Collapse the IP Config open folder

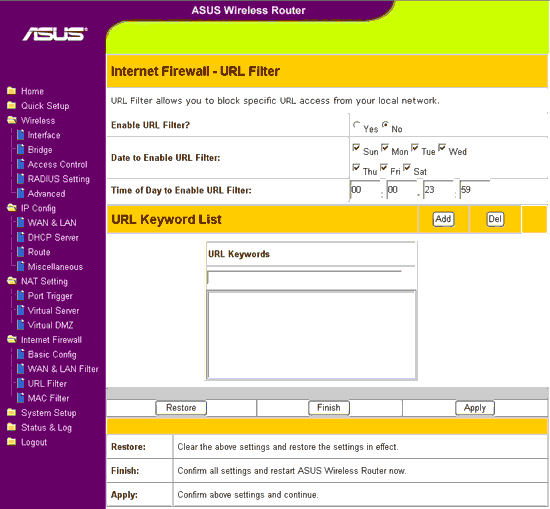(12, 208)
